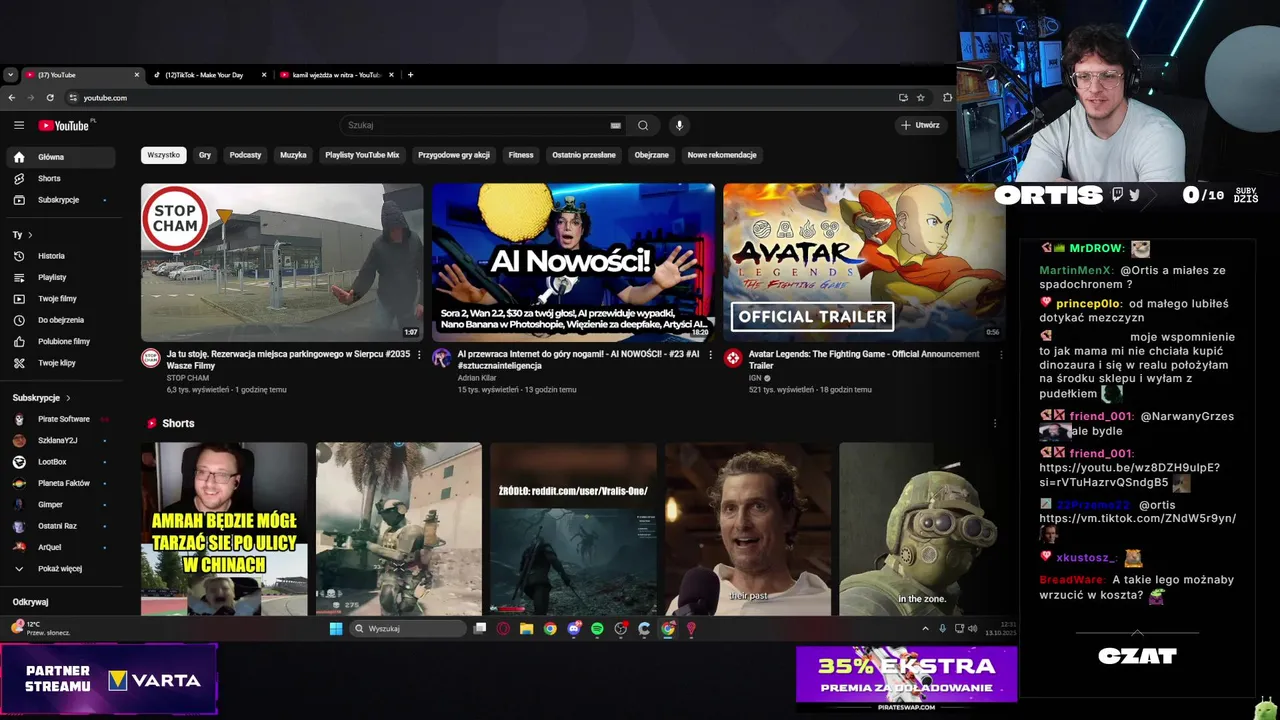1280x720 pixels.
Task: Open the AMRAH Short thumbnail
Action: point(224,529)
